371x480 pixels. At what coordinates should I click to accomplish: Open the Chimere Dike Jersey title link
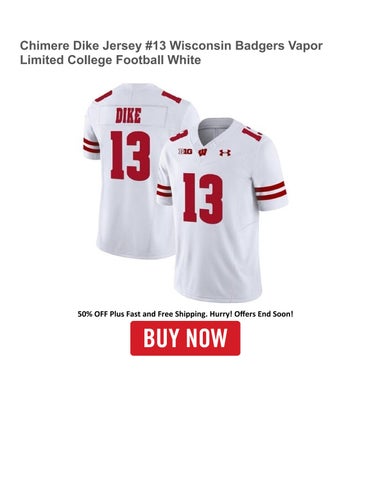[x=171, y=53]
